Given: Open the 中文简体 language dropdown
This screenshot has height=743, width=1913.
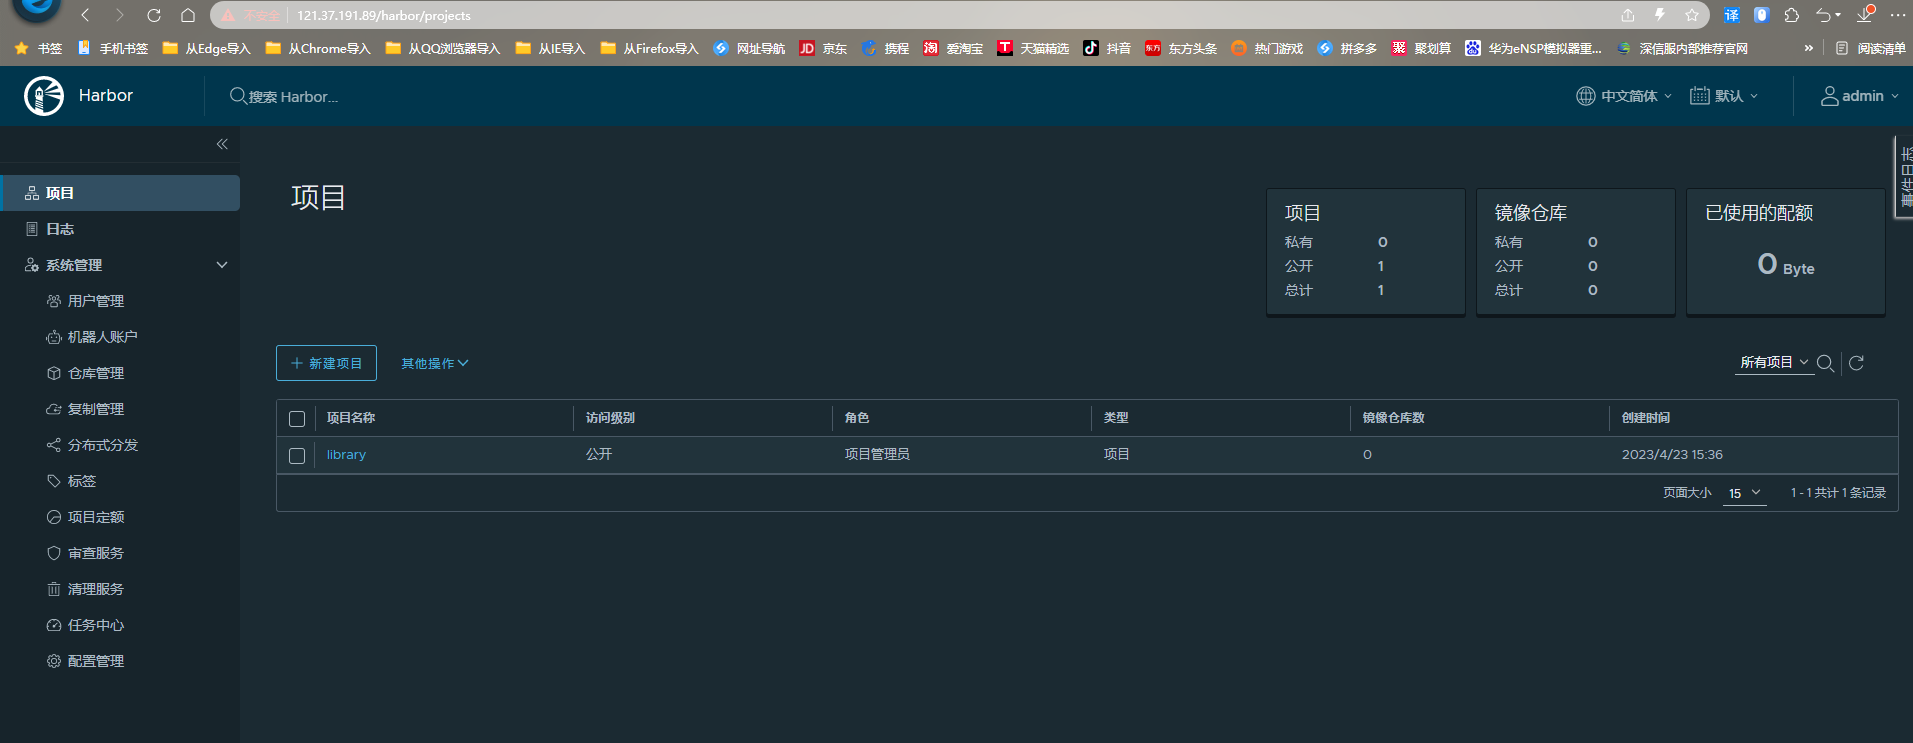Looking at the screenshot, I should (x=1624, y=96).
